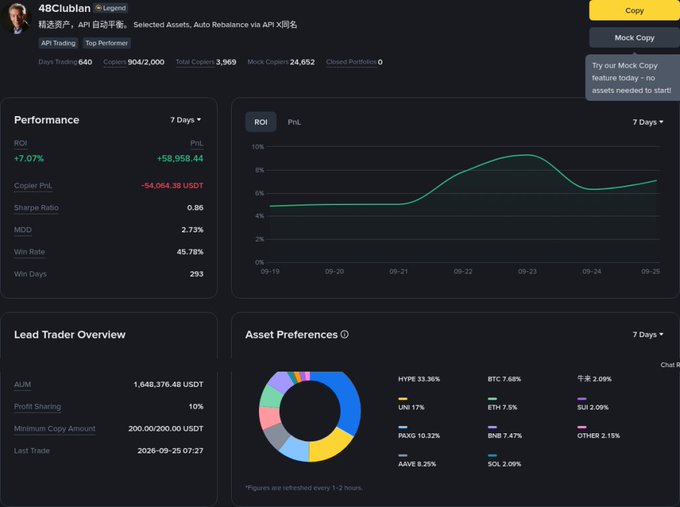Click the BNB 7.47% legend entry

[x=505, y=432]
